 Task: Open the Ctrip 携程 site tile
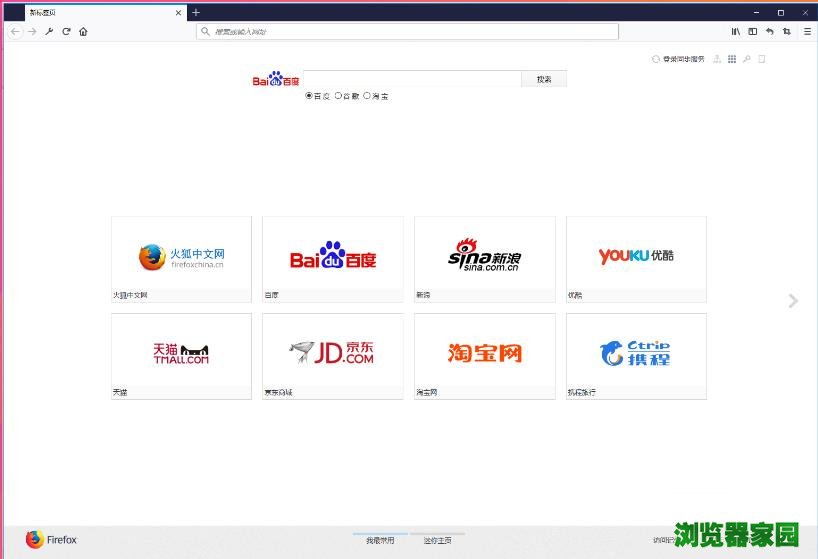(636, 356)
